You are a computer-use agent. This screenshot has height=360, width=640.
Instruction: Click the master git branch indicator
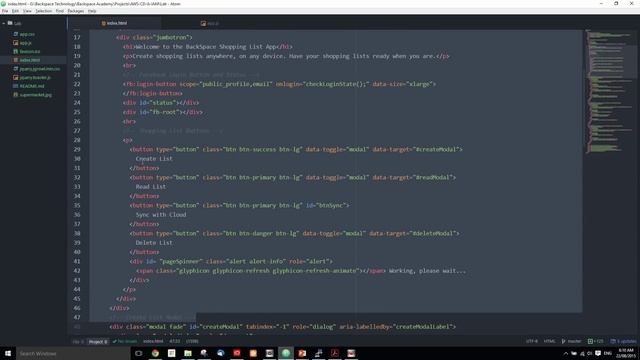(571, 341)
